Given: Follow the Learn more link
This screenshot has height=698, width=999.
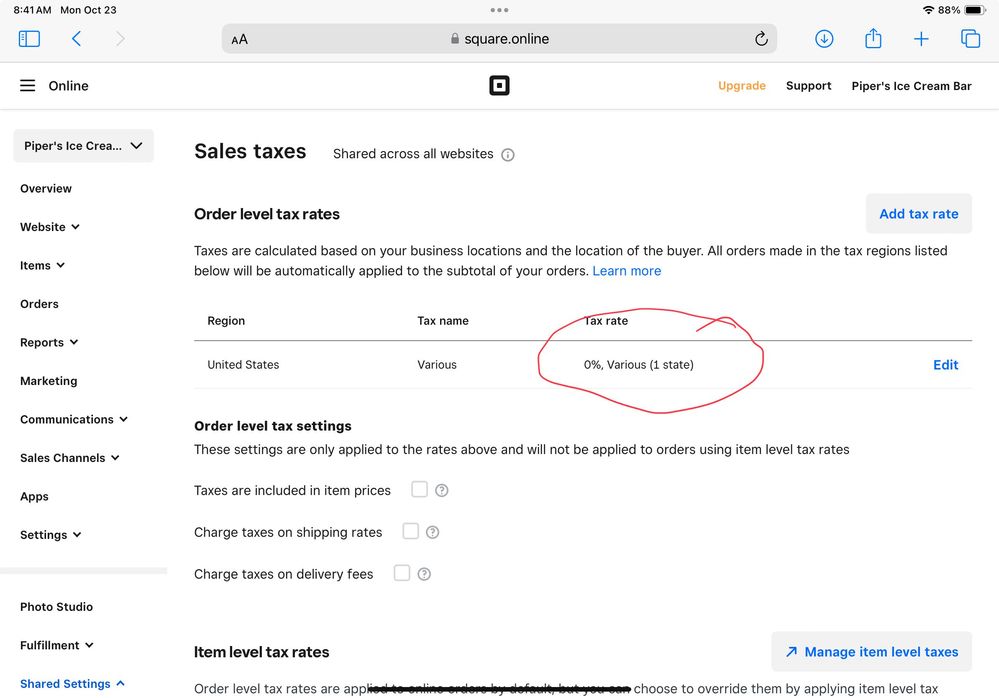Looking at the screenshot, I should pos(626,271).
